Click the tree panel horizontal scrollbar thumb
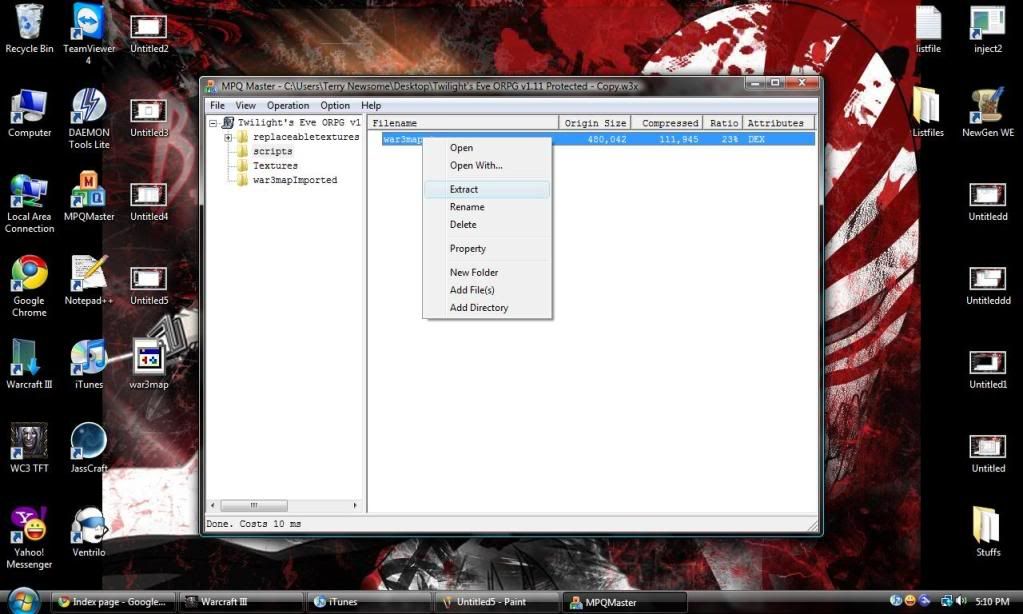This screenshot has height=614, width=1023. click(254, 506)
